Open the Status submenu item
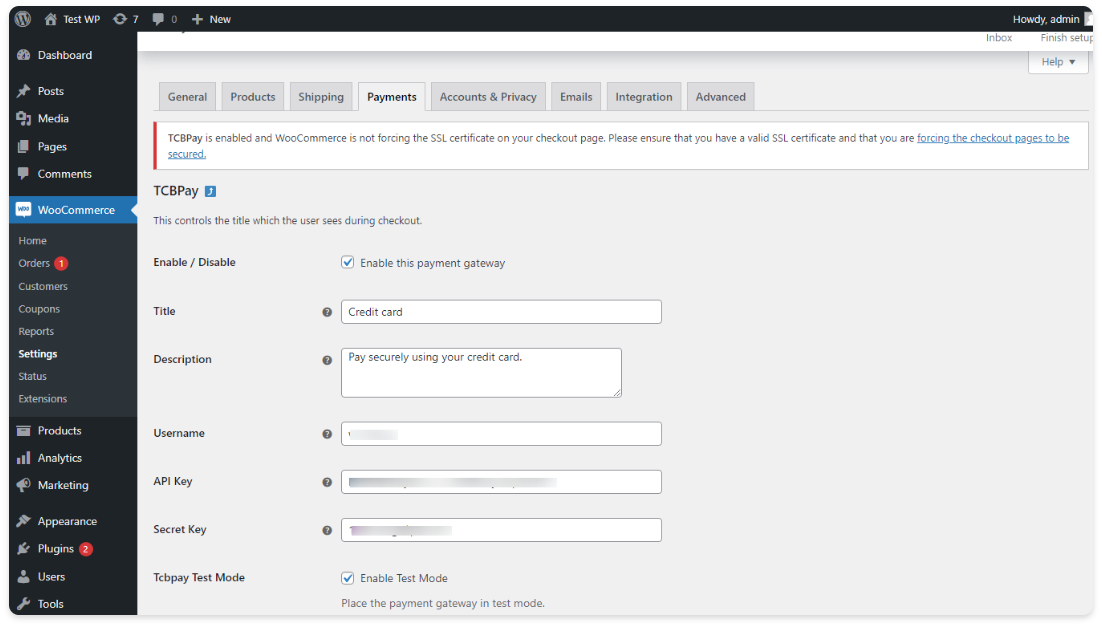Viewport: 1102px width, 627px height. coord(32,376)
